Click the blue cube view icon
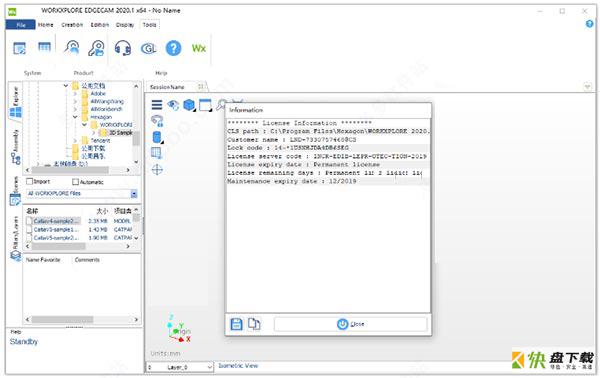 click(189, 105)
